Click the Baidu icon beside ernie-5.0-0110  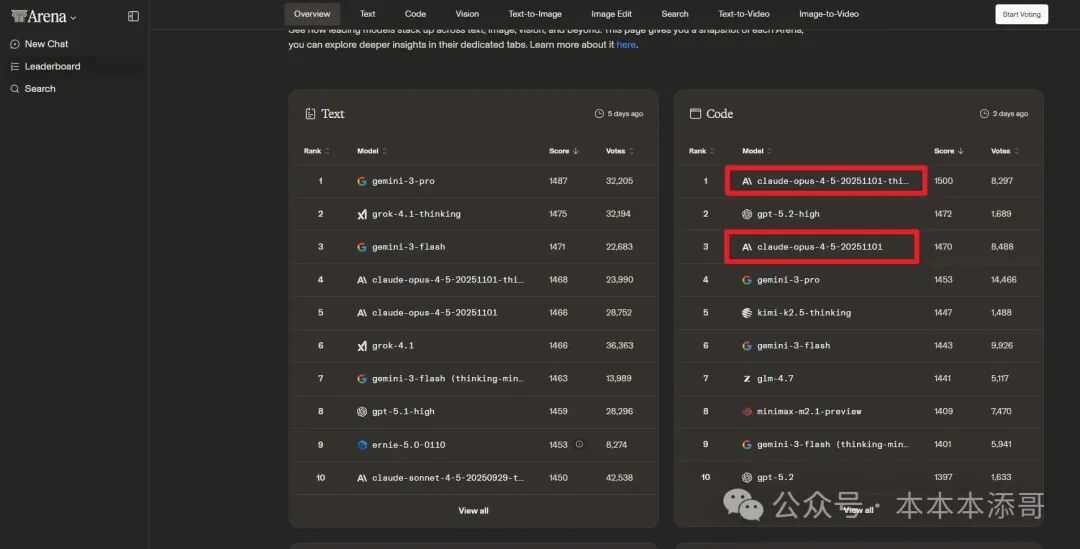pyautogui.click(x=362, y=445)
